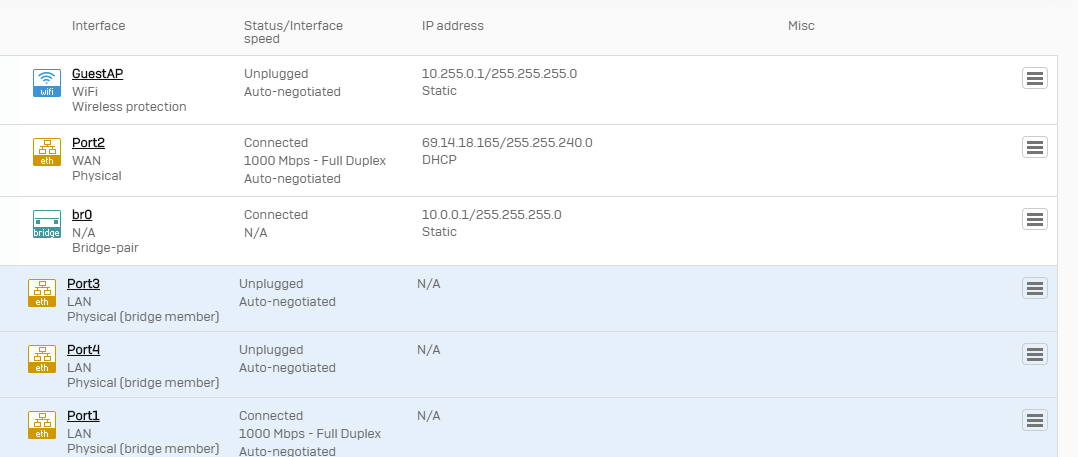The height and width of the screenshot is (457, 1078).
Task: Click the Port4 ethernet icon
Action: pos(42,359)
